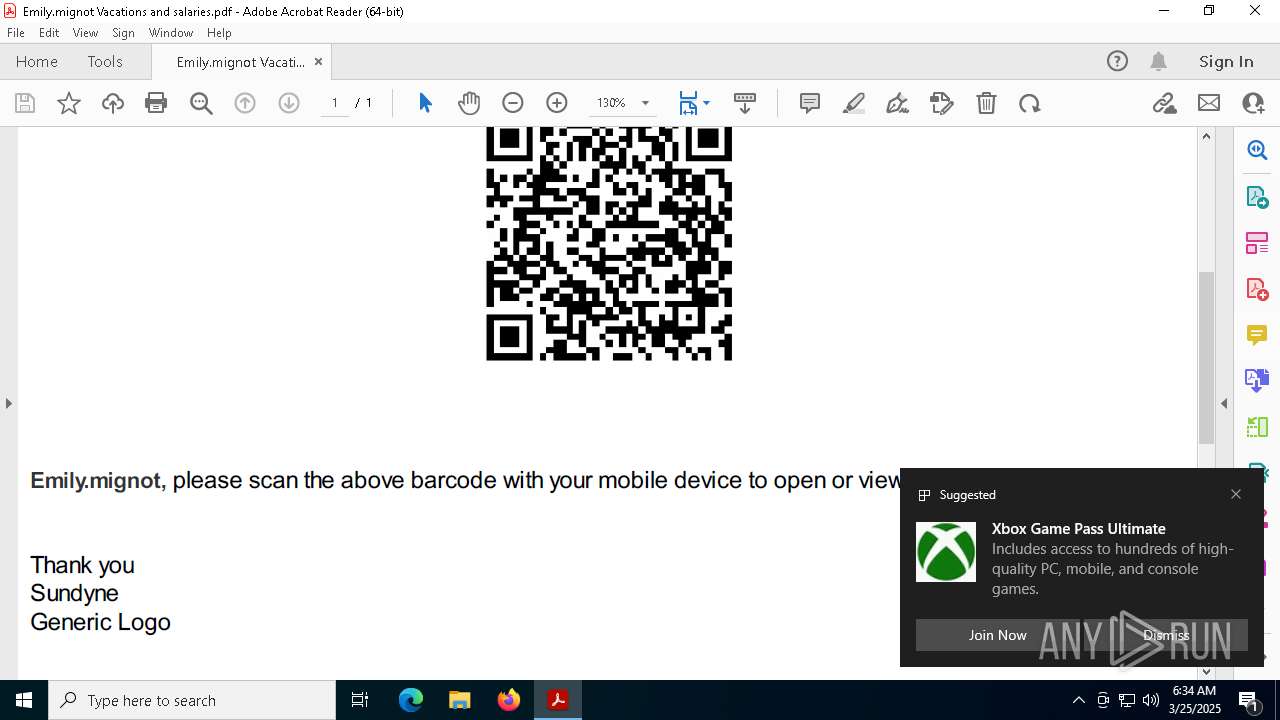Image resolution: width=1280 pixels, height=720 pixels.
Task: Open the Comment tool in sidebar
Action: pyautogui.click(x=1257, y=335)
